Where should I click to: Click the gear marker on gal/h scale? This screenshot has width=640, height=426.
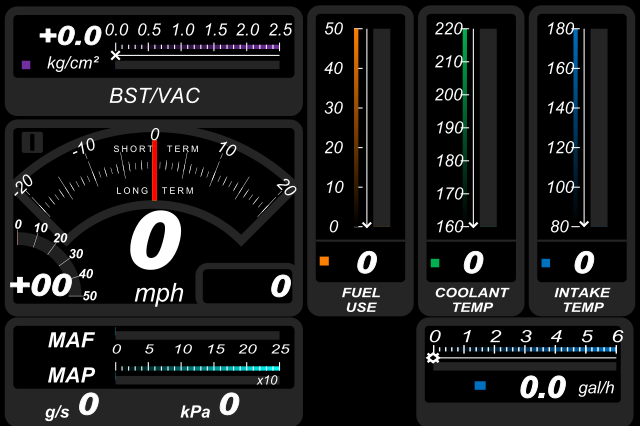[433, 358]
